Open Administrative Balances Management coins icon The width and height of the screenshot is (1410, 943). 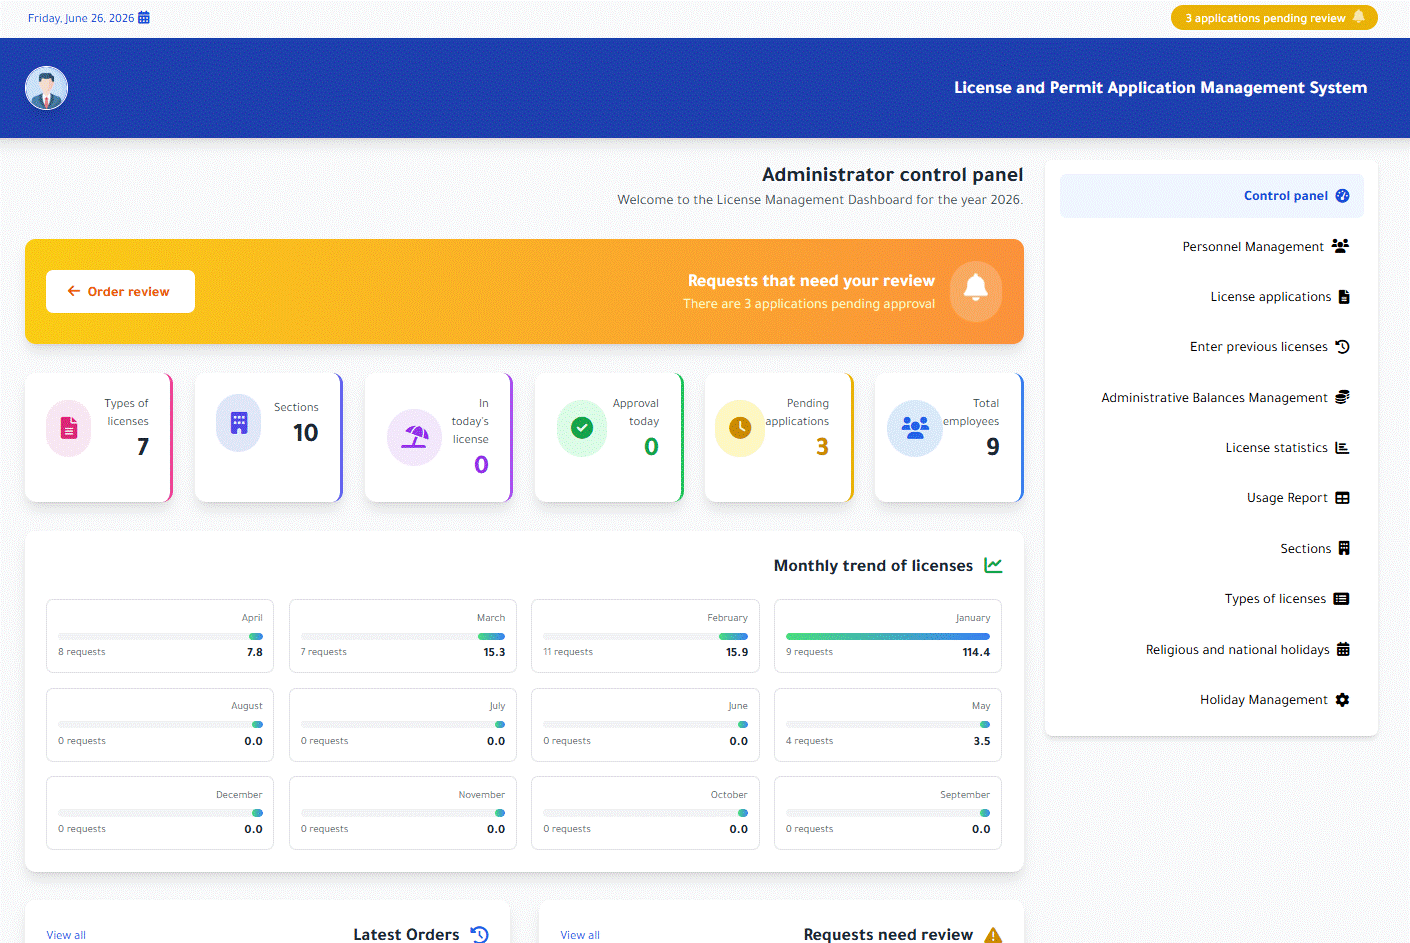click(1342, 397)
